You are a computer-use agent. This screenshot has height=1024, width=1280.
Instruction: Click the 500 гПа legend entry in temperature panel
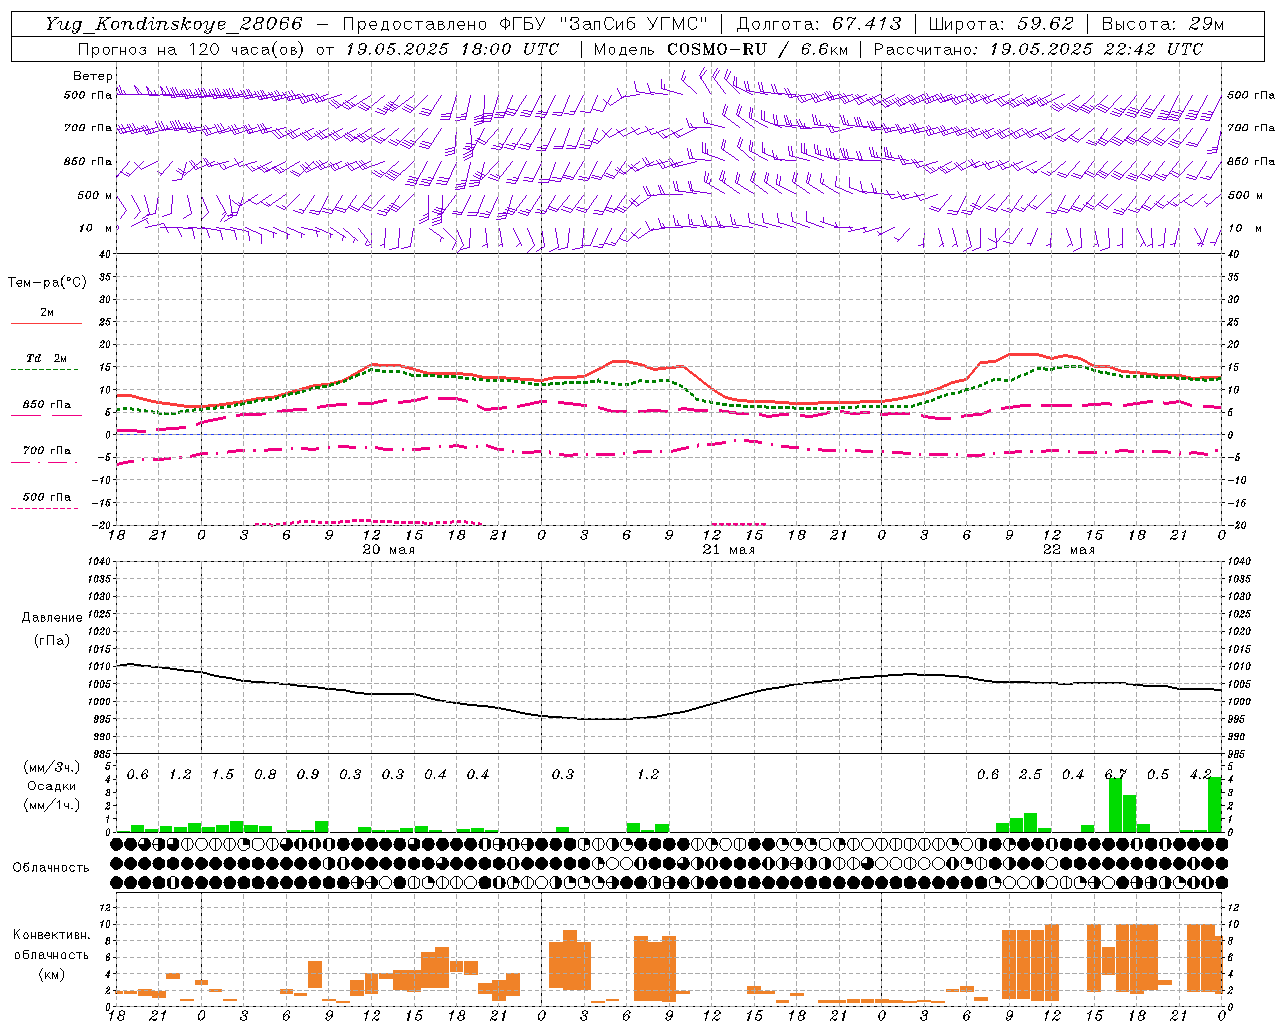[x=46, y=497]
